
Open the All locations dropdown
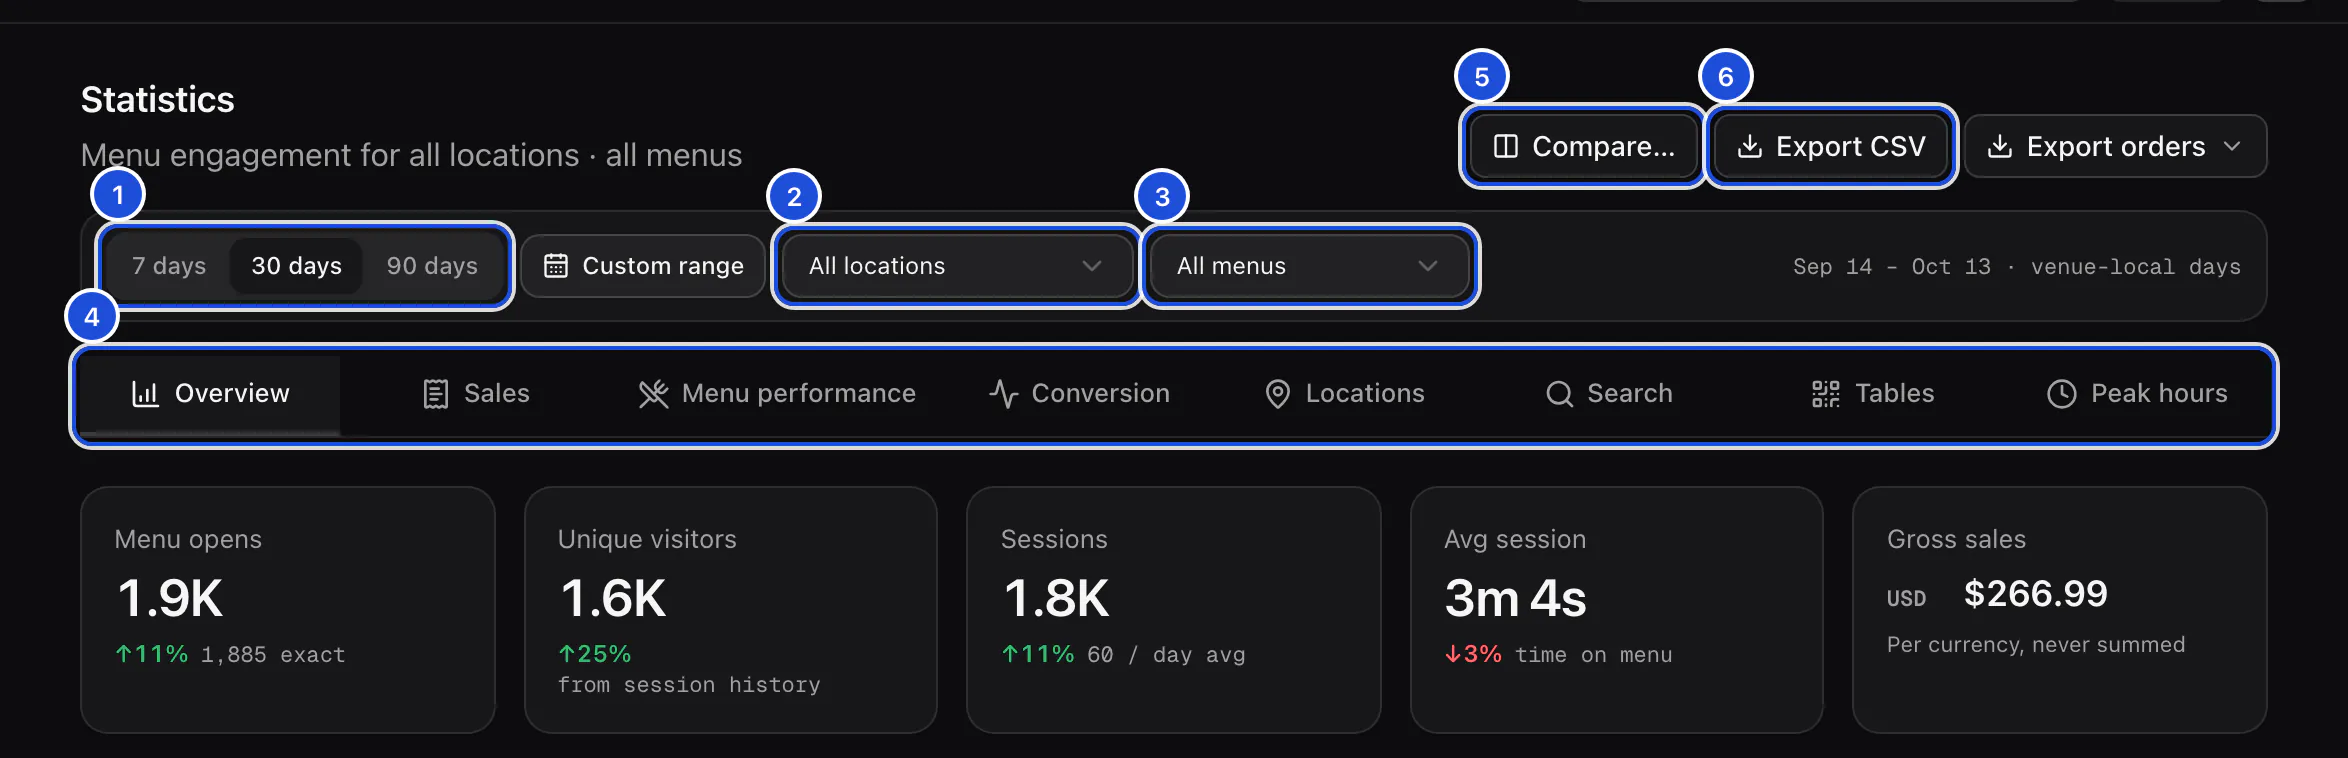click(956, 266)
